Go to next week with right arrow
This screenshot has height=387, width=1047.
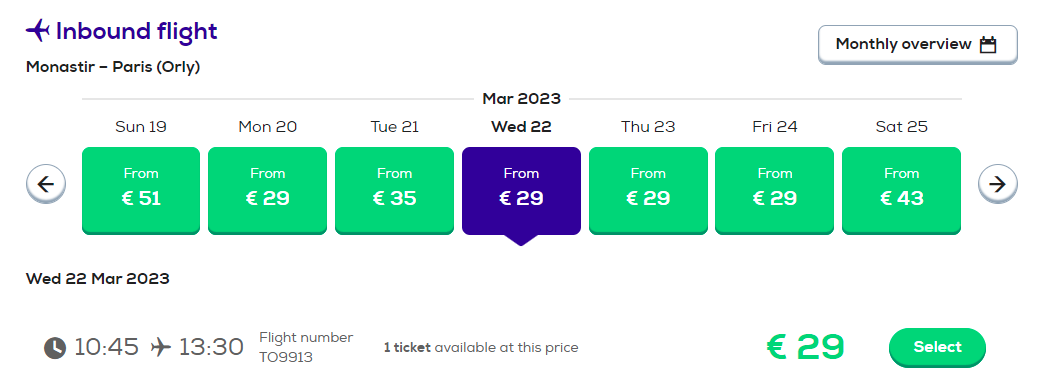tap(998, 183)
